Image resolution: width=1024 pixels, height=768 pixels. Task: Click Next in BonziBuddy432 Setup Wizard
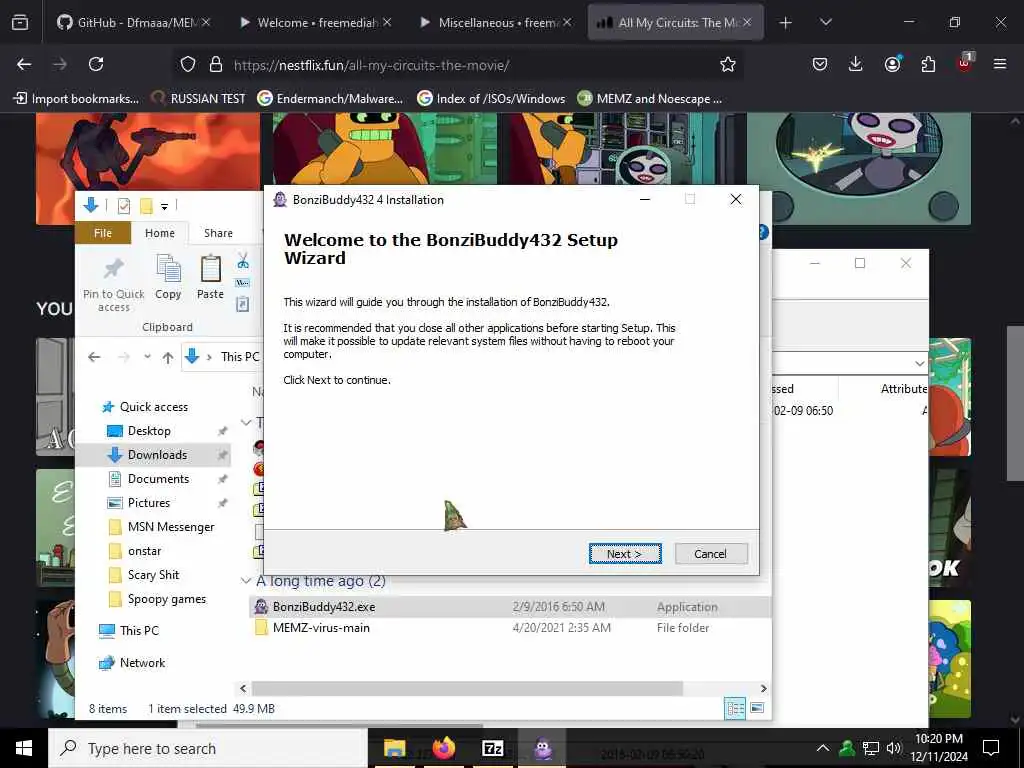click(625, 554)
